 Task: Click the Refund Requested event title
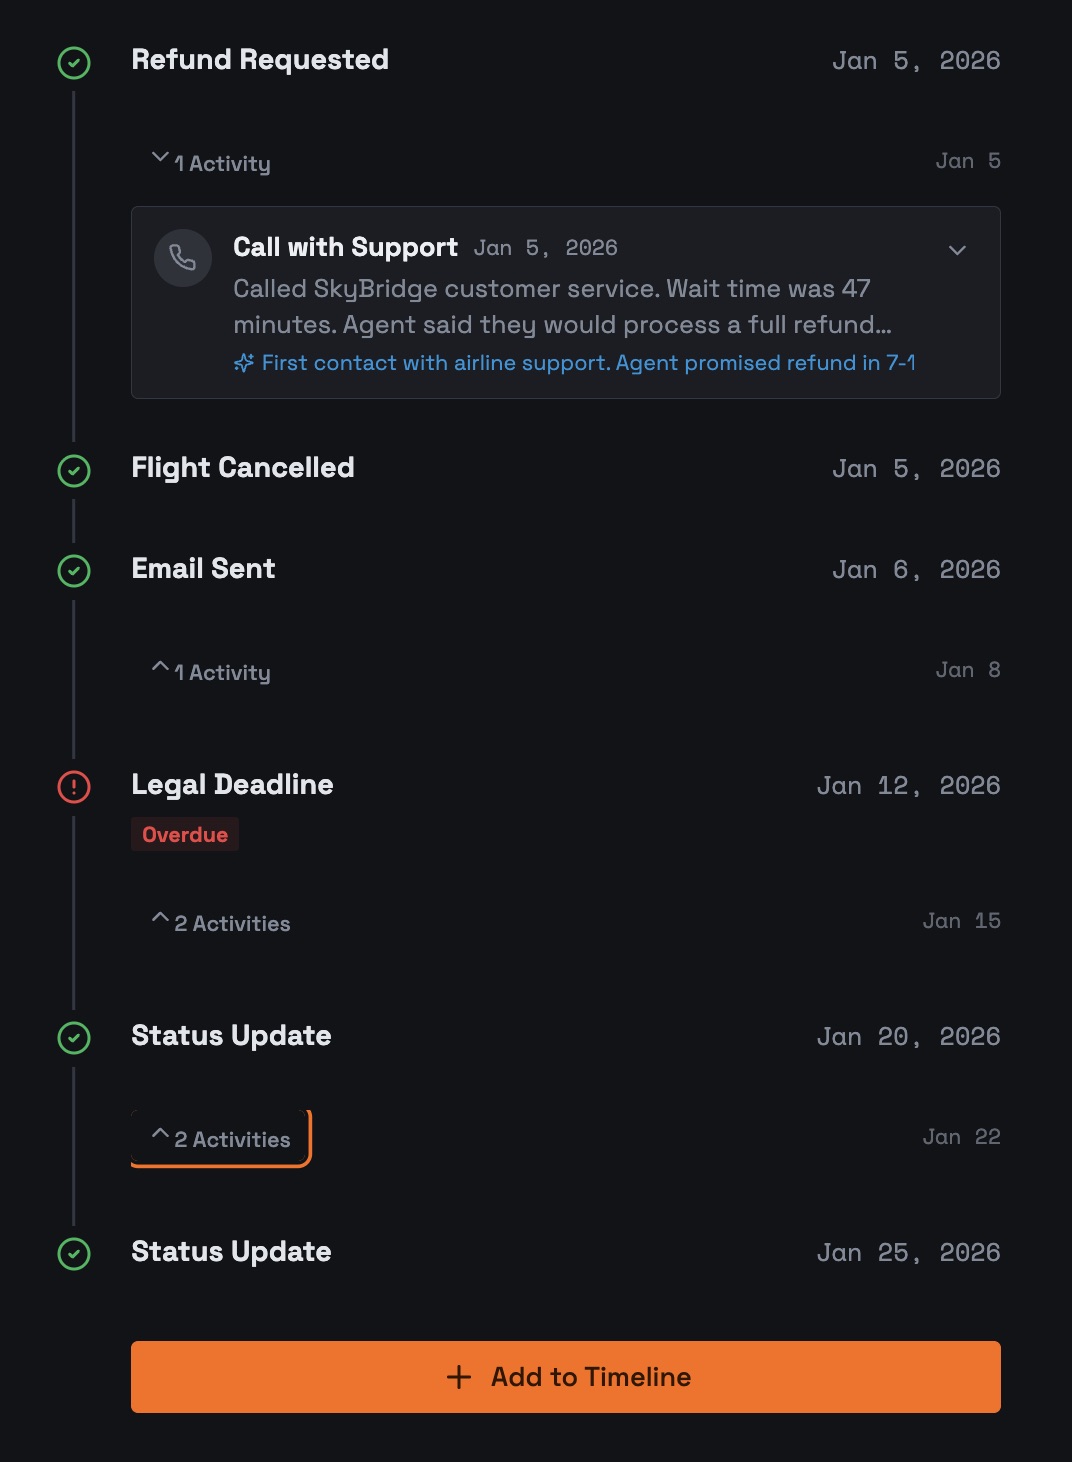pyautogui.click(x=260, y=60)
